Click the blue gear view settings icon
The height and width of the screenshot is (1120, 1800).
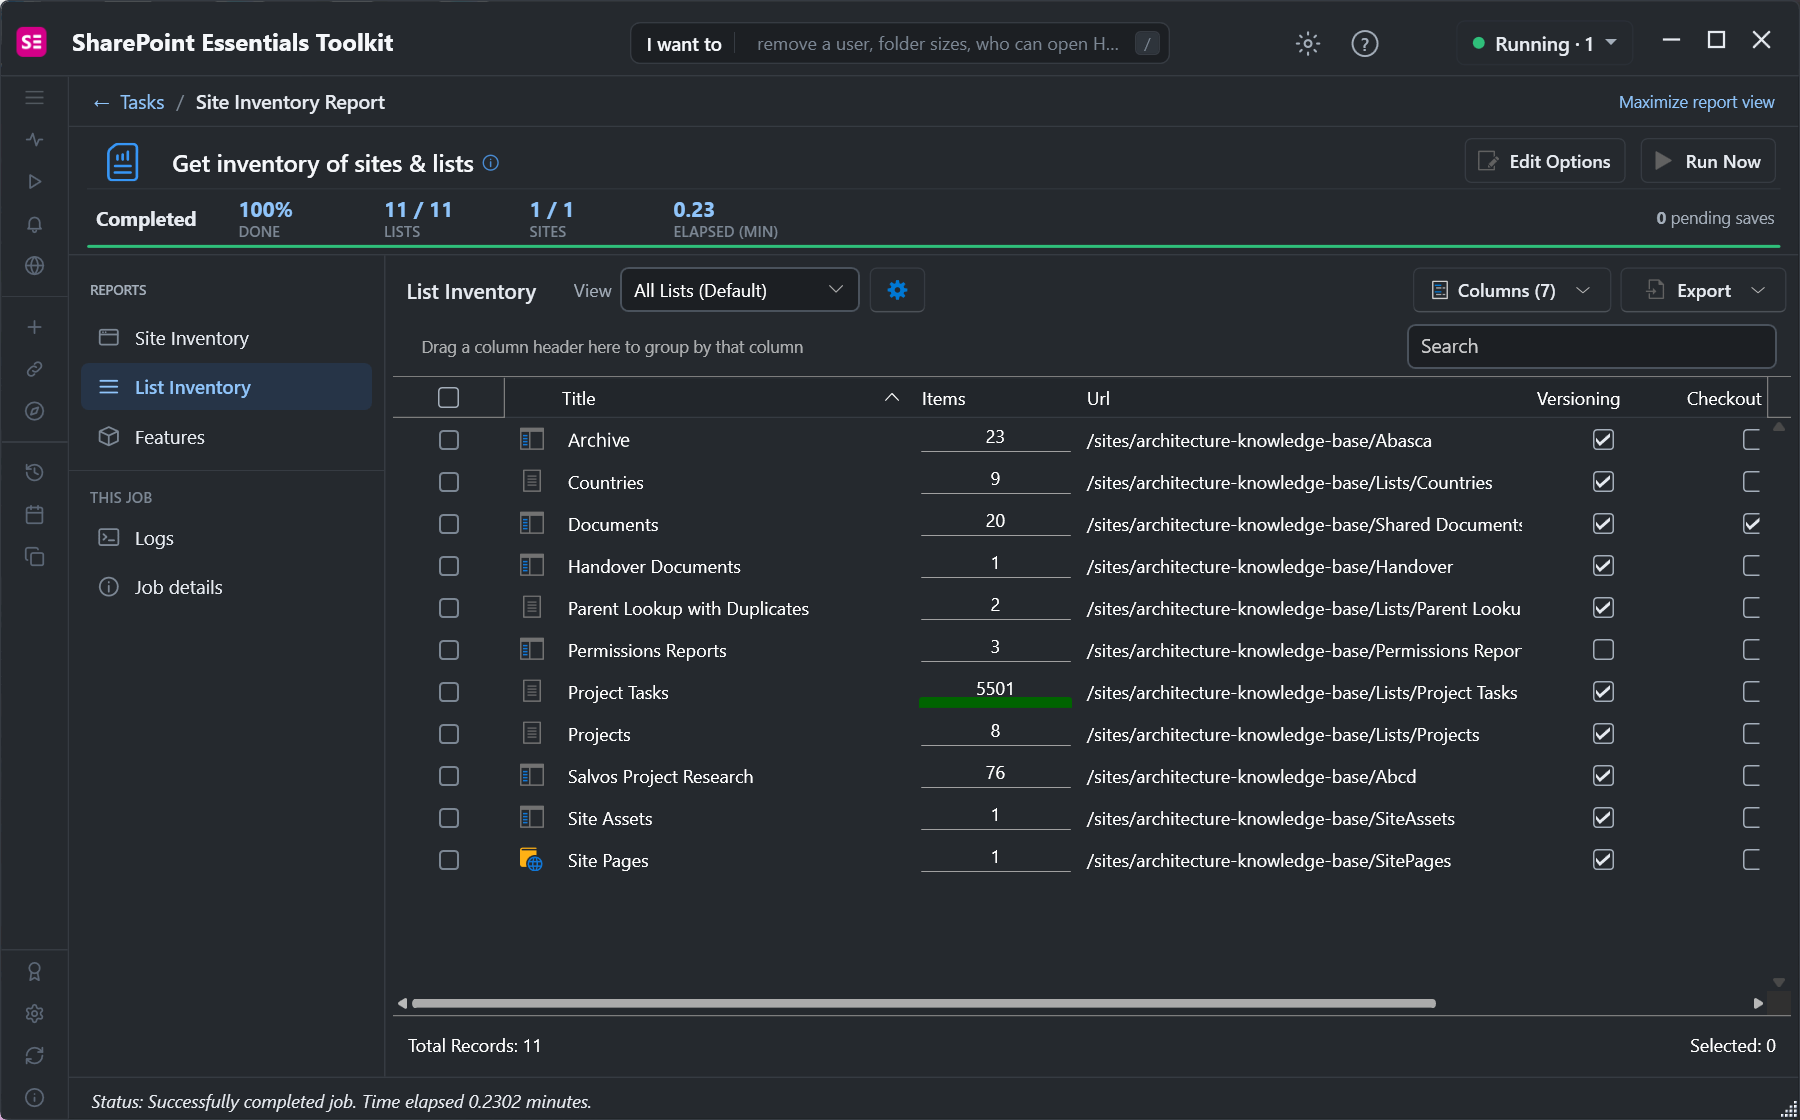897,290
